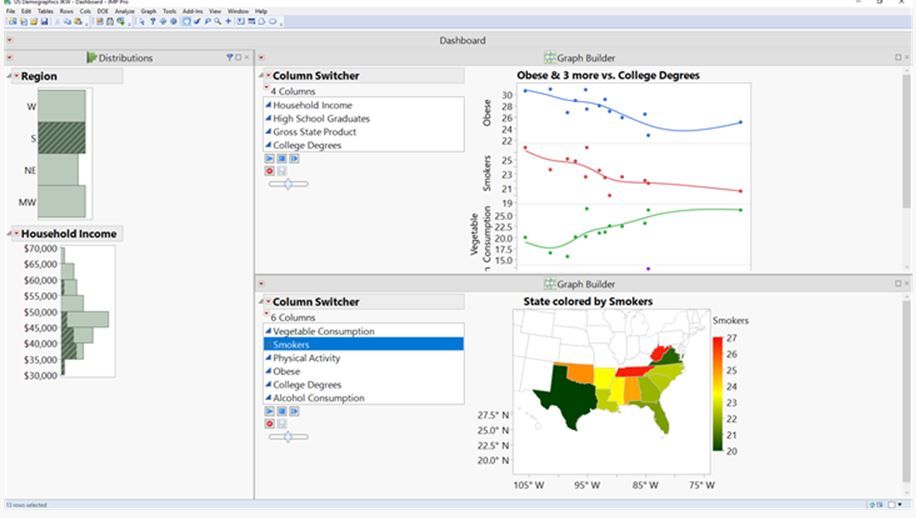The width and height of the screenshot is (916, 518).
Task: Collapse the Household Income distribution outline
Action: (x=9, y=234)
